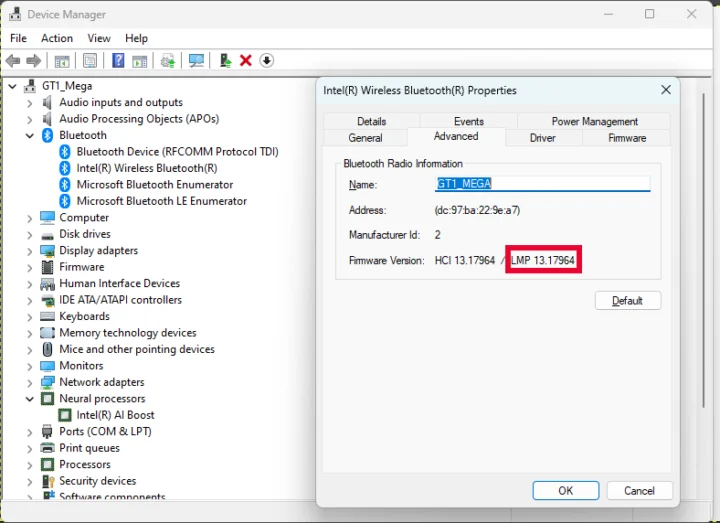This screenshot has width=720, height=523.
Task: Switch to the Power Management tab
Action: coord(594,121)
